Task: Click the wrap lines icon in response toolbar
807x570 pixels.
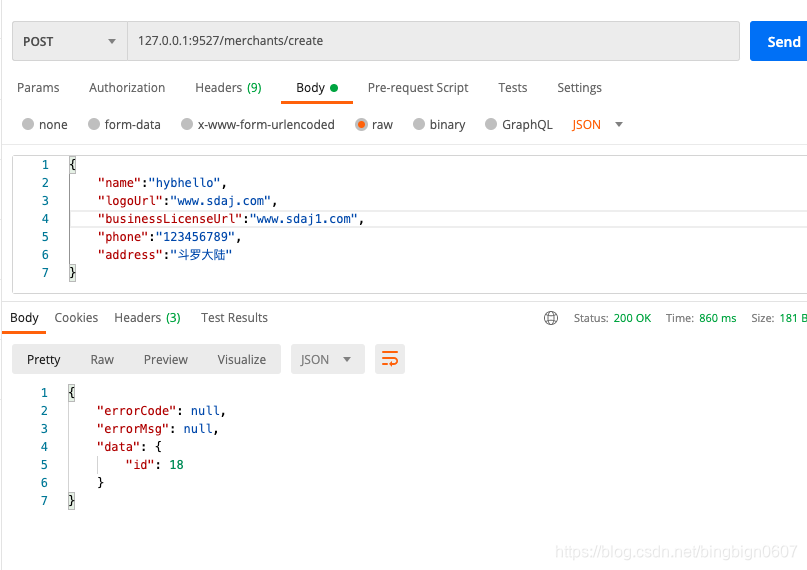Action: click(x=390, y=359)
